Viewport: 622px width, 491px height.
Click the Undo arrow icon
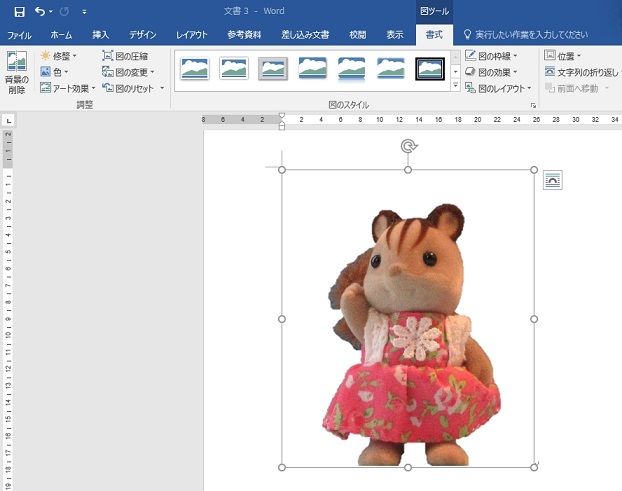click(x=39, y=12)
